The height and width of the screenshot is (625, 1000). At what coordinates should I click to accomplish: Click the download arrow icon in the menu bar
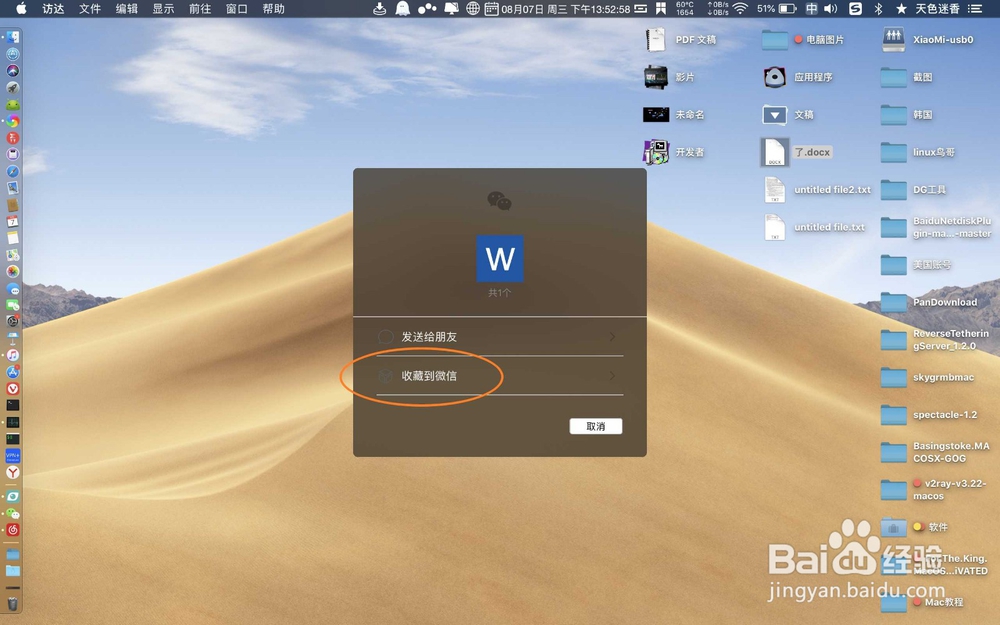379,9
